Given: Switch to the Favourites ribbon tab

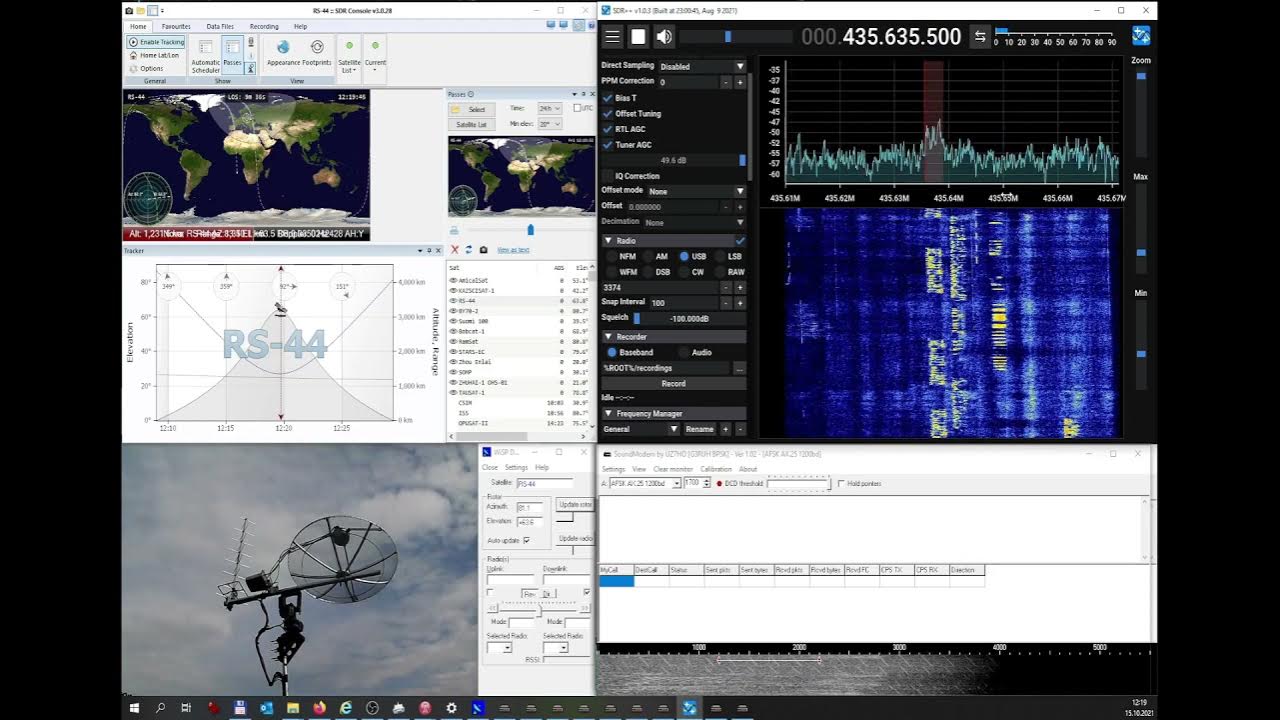Looking at the screenshot, I should tap(176, 26).
